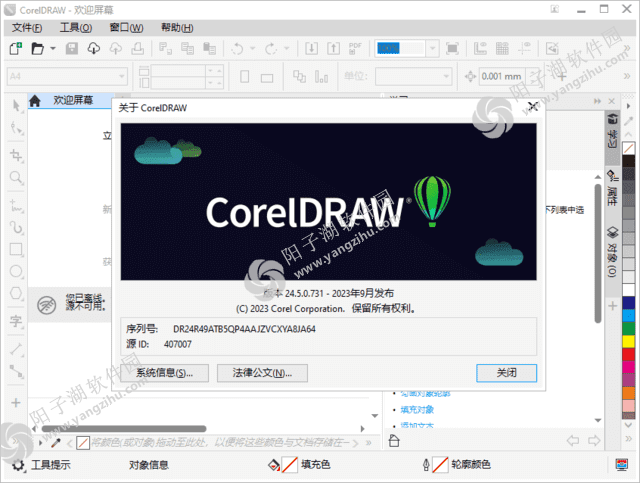Click the eyedropper icon by document palette

tap(56, 443)
